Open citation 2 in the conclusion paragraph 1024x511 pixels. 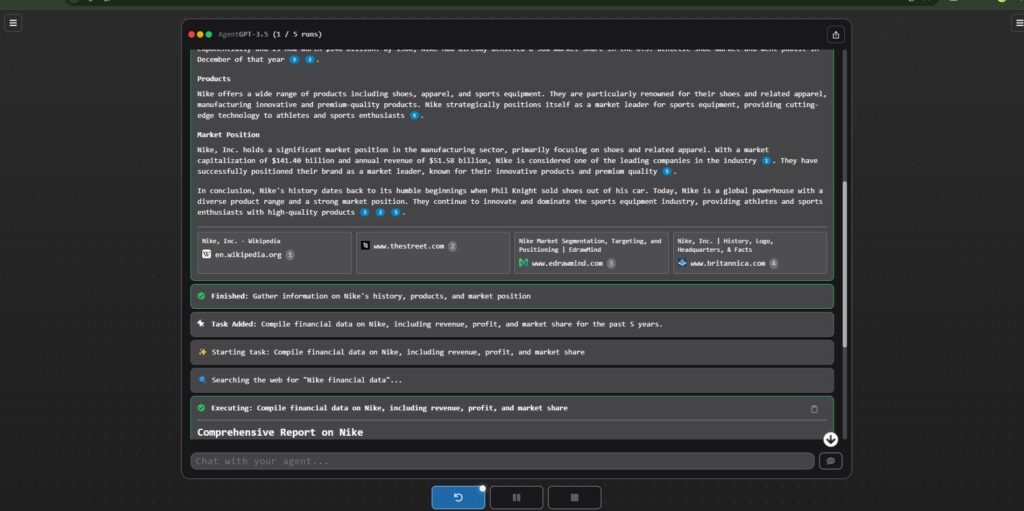coord(379,212)
